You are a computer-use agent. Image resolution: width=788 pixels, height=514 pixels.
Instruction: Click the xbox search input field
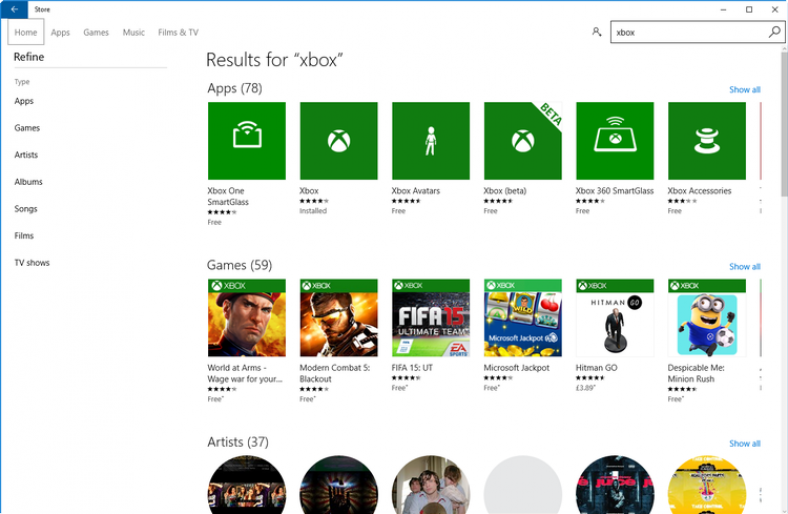point(690,32)
